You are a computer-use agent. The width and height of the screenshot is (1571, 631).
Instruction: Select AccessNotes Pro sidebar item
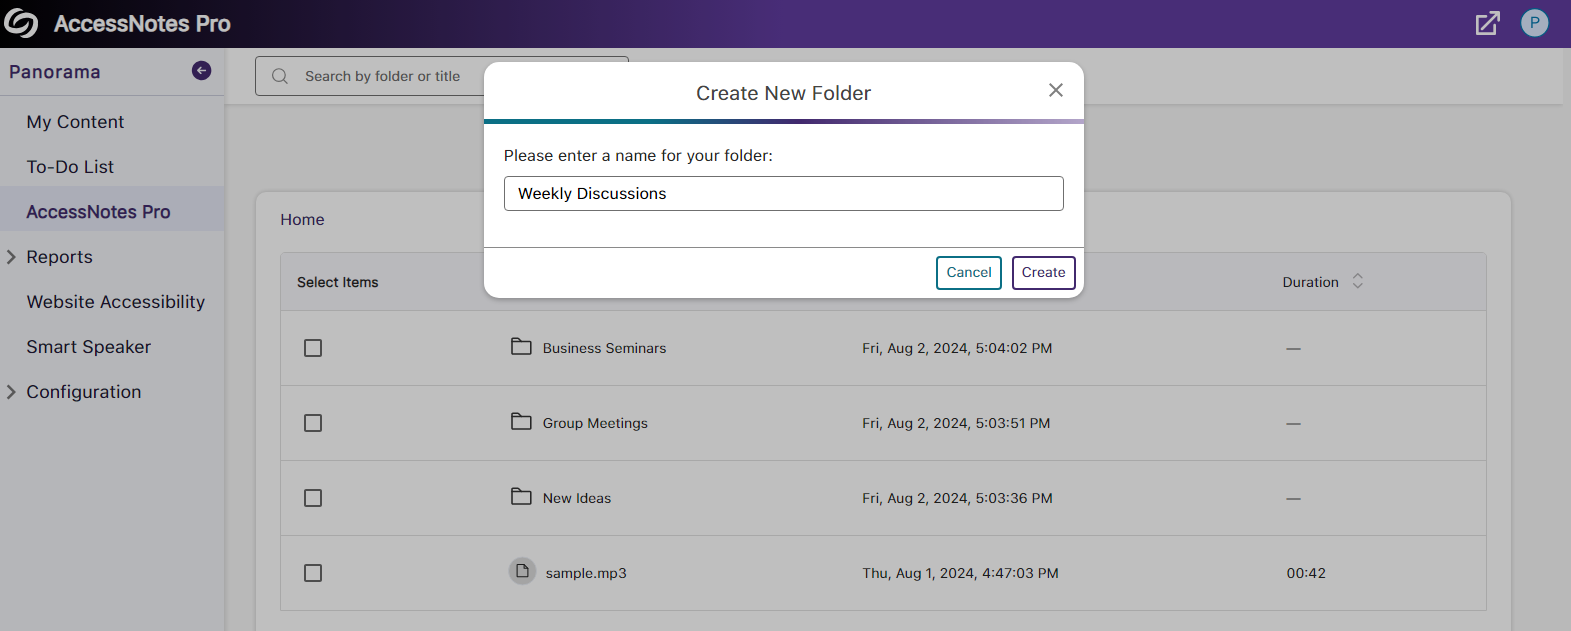[98, 212]
